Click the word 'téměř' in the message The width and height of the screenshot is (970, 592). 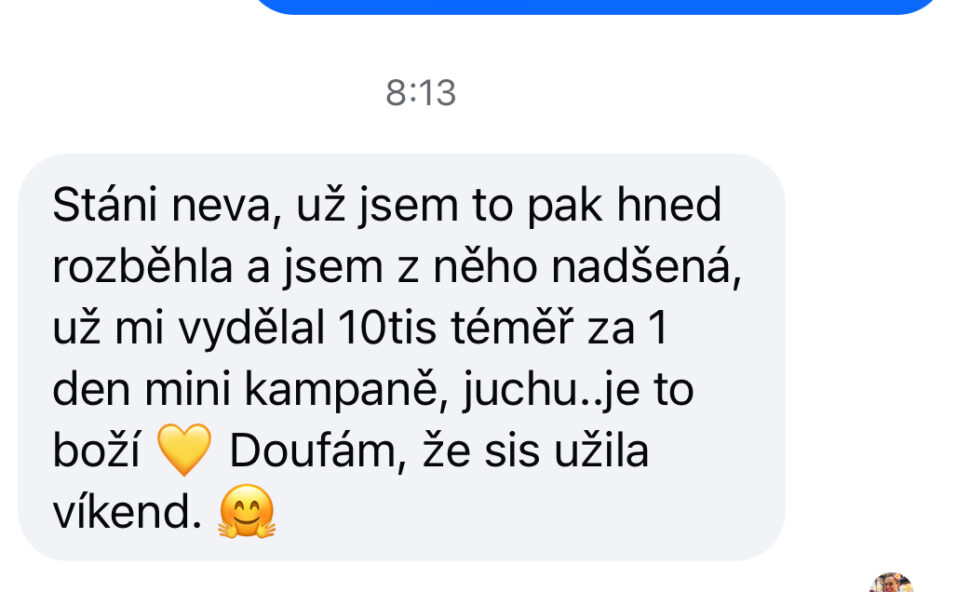pyautogui.click(x=512, y=327)
